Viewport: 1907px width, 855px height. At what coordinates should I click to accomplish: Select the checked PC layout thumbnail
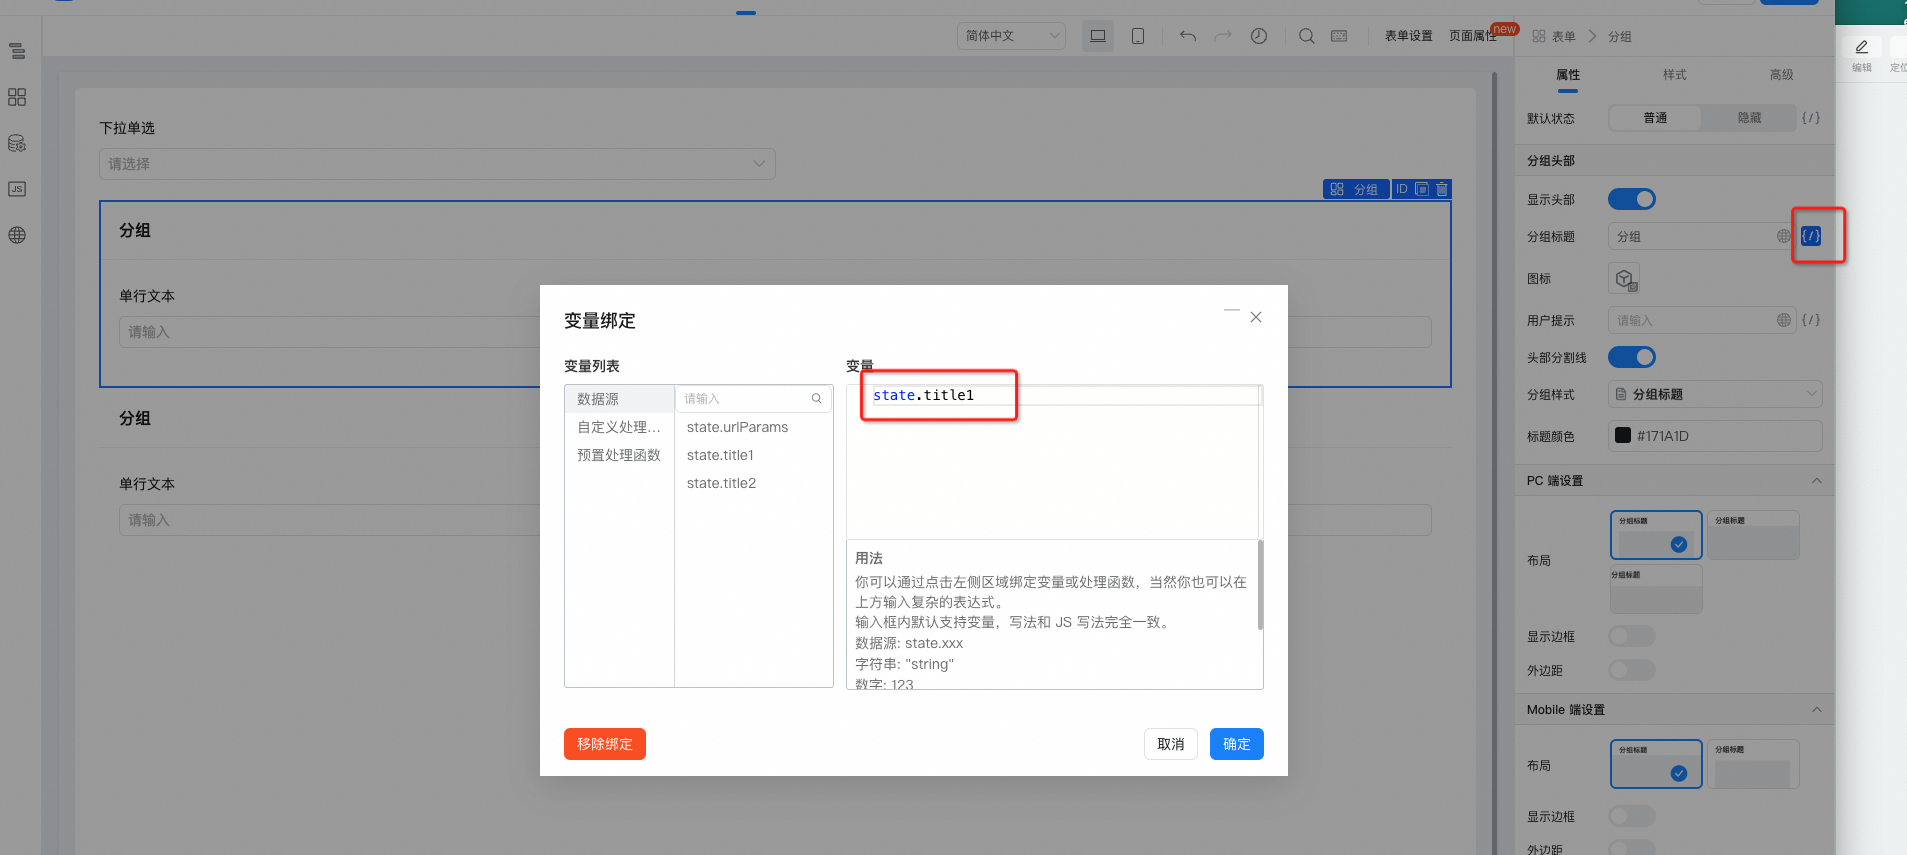[x=1656, y=535]
